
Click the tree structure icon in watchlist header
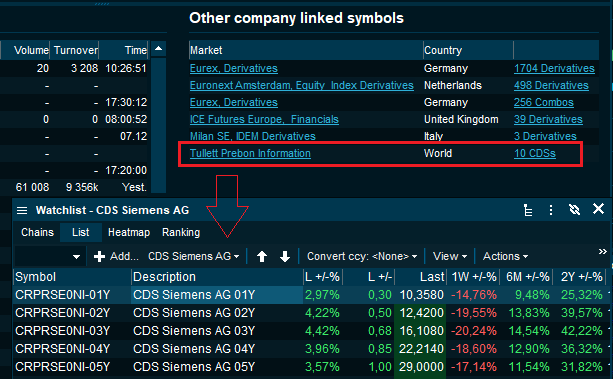[528, 210]
